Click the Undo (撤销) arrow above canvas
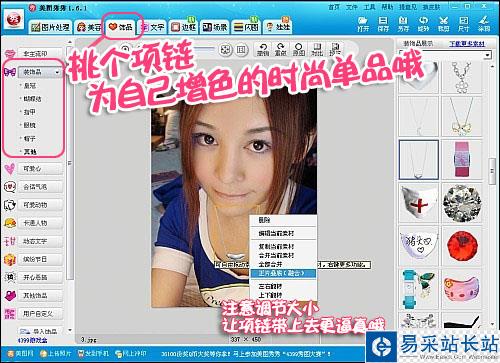500x363 pixels. (263, 47)
